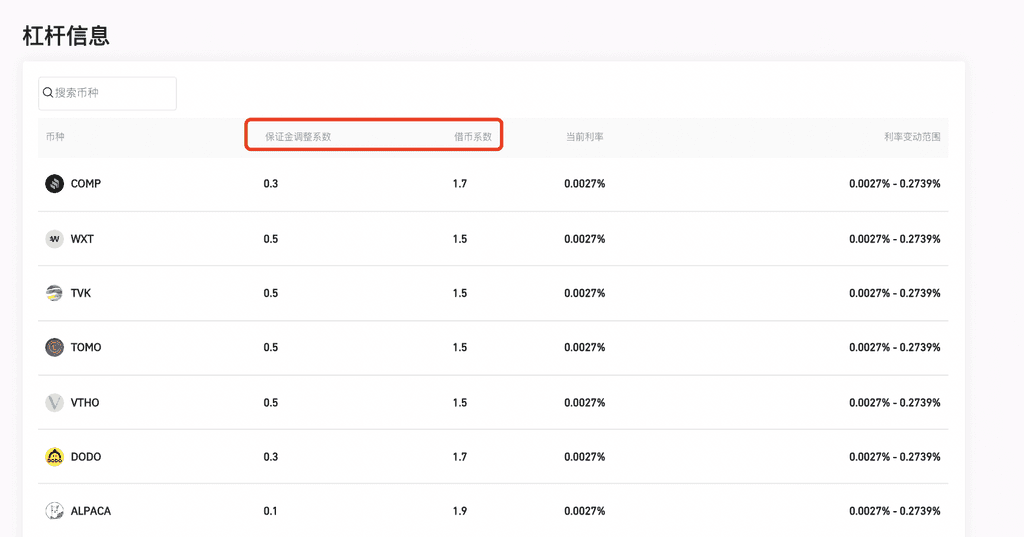Click the search magnifier icon

pyautogui.click(x=47, y=93)
